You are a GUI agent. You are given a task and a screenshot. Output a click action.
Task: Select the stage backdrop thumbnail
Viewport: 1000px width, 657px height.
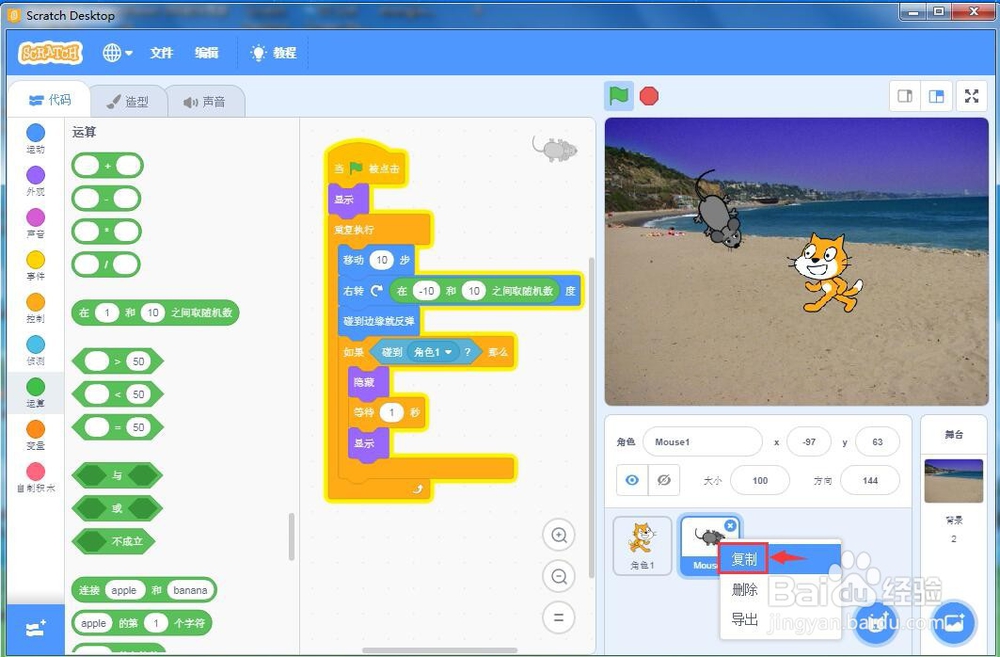(953, 481)
